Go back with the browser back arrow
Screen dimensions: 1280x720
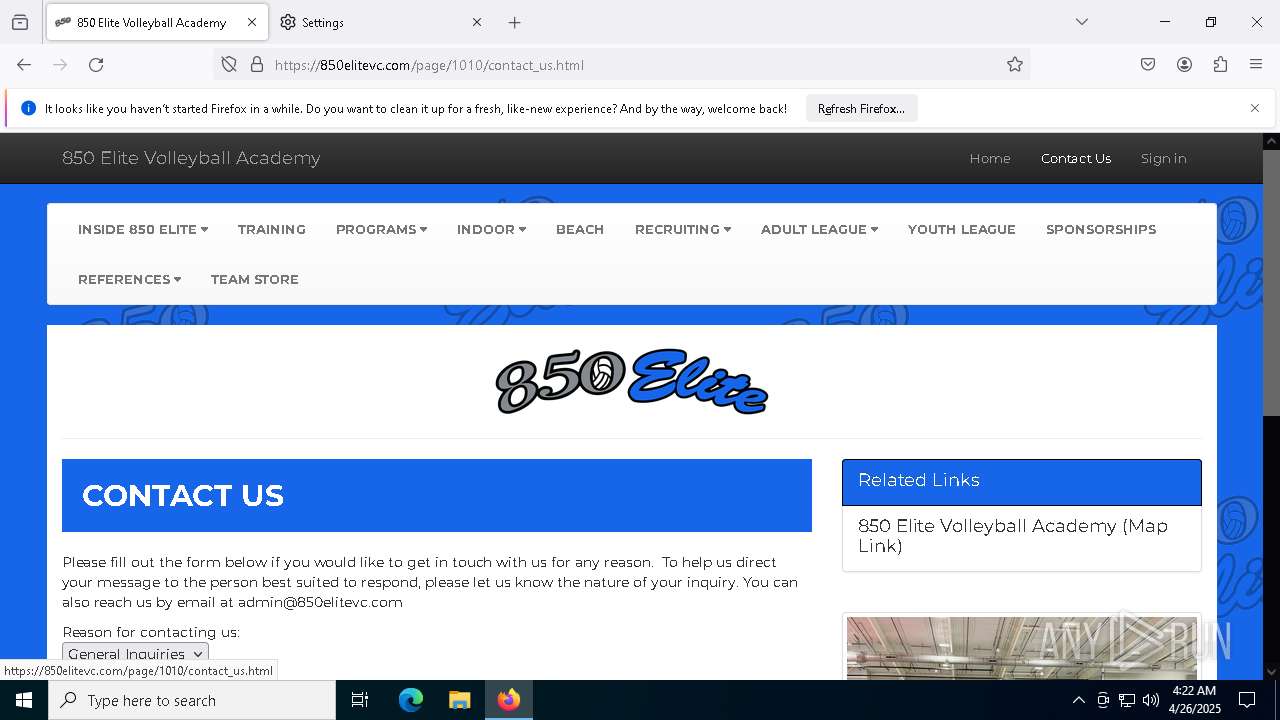click(24, 65)
